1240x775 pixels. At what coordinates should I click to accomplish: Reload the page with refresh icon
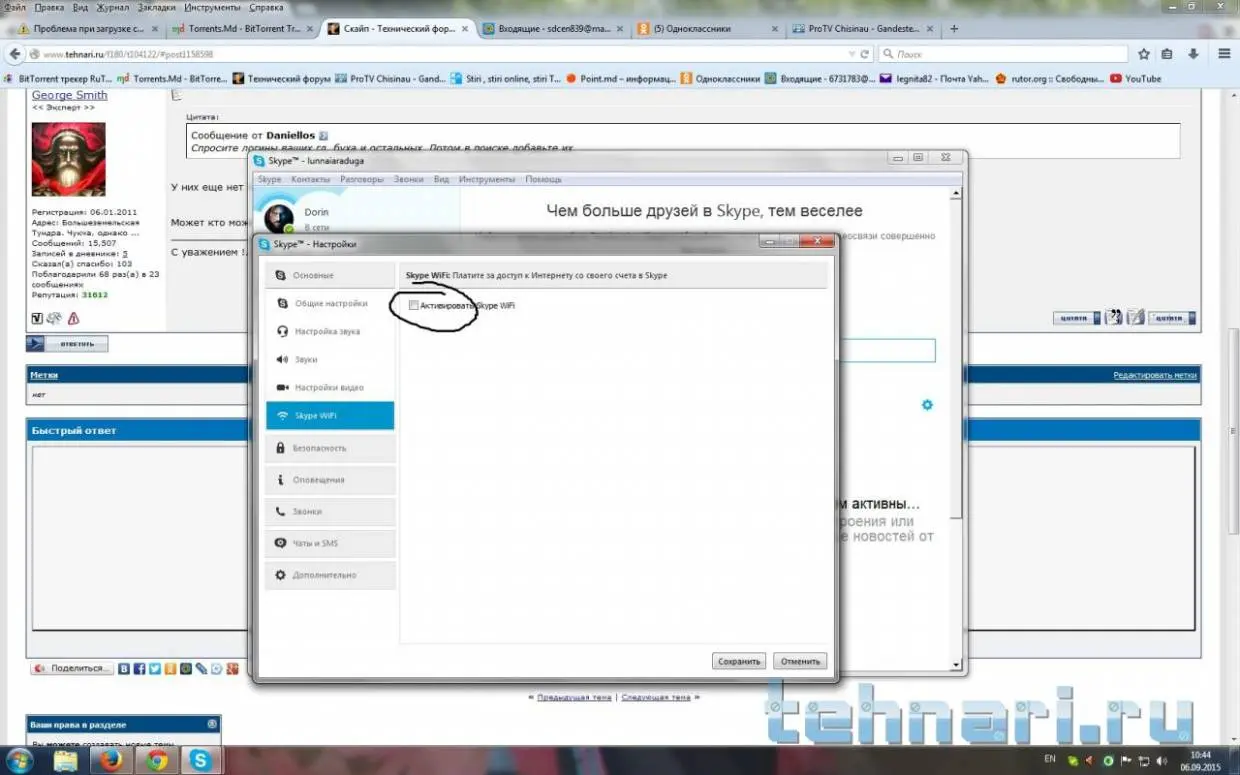click(x=864, y=54)
